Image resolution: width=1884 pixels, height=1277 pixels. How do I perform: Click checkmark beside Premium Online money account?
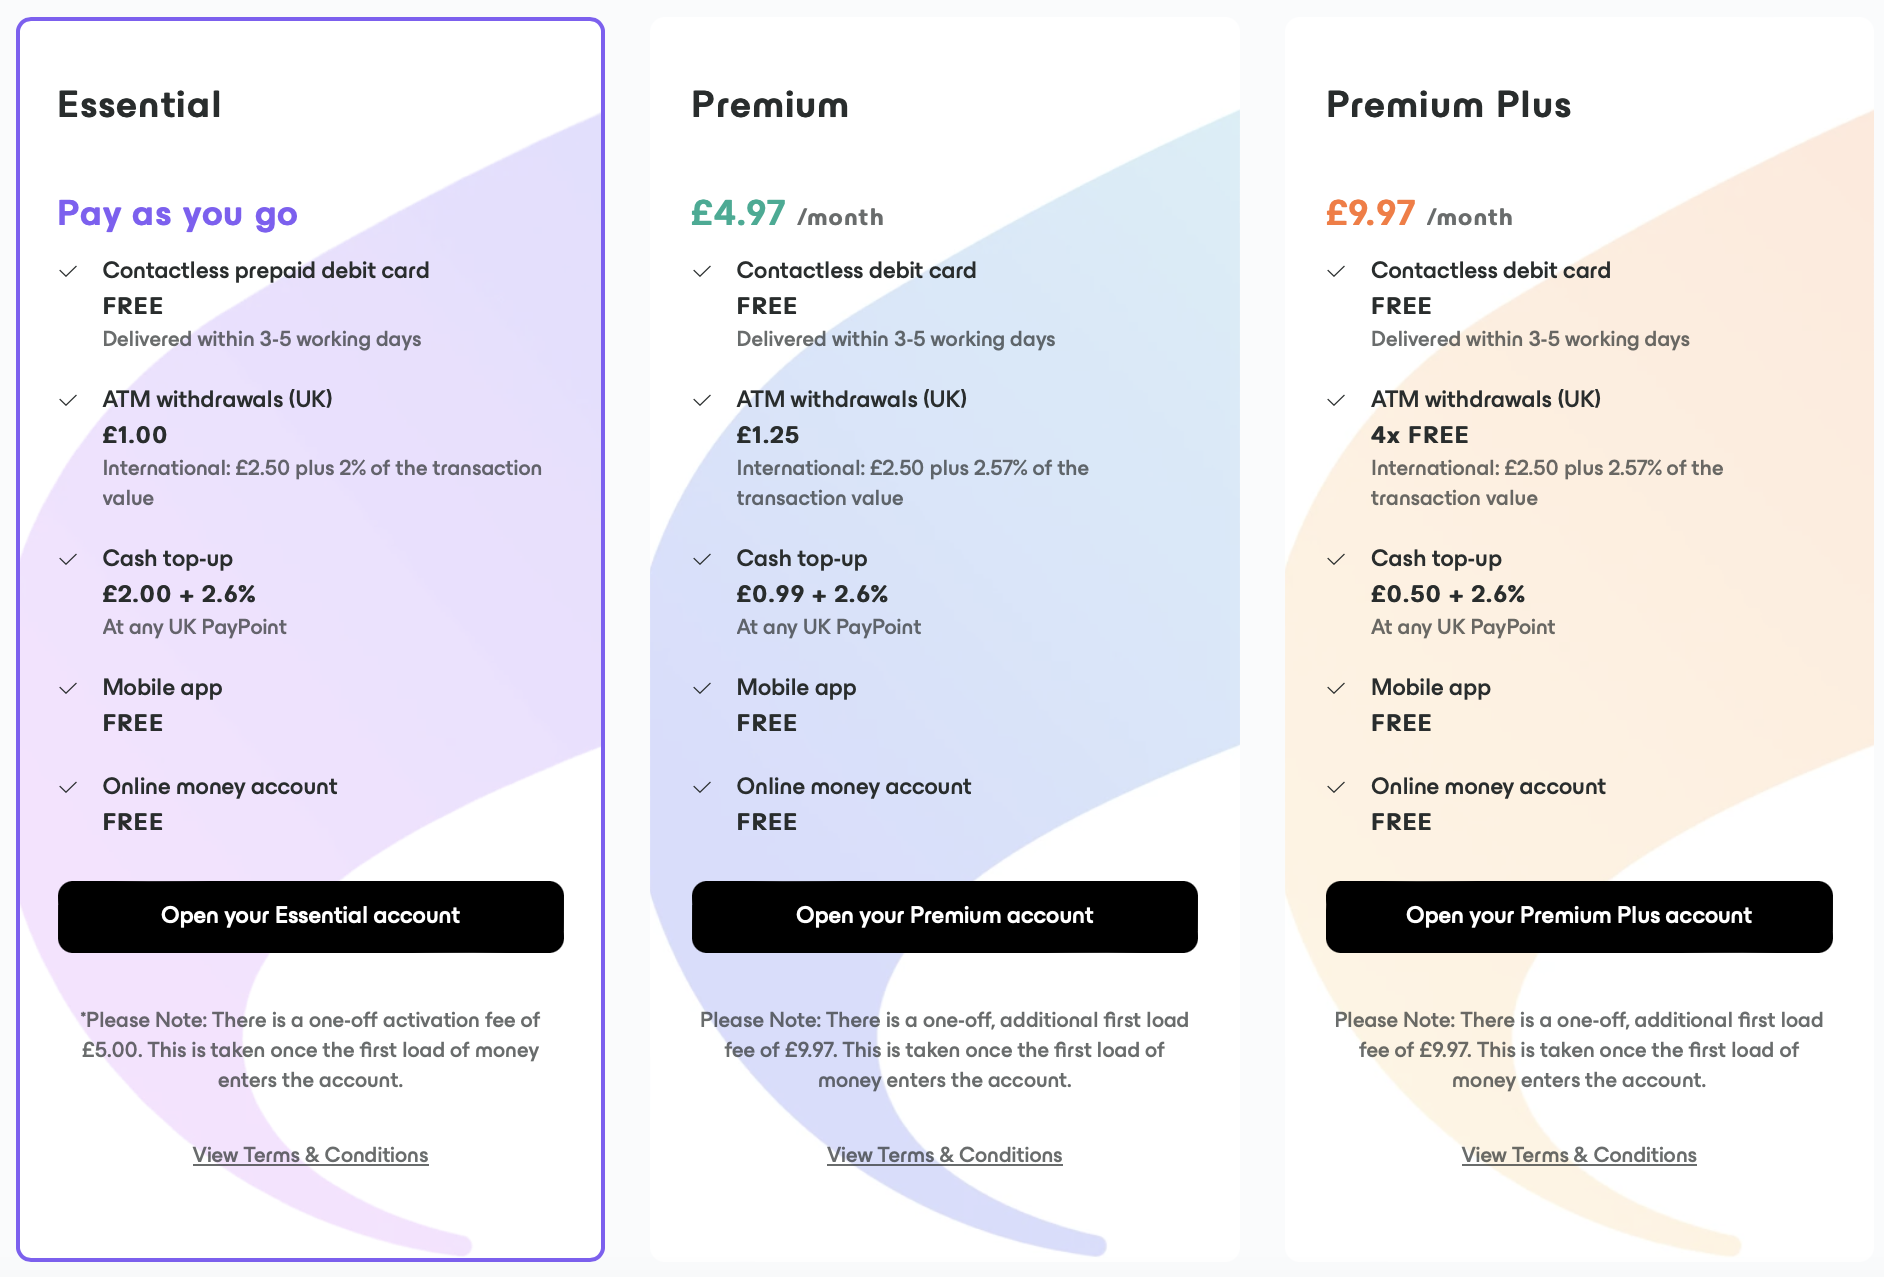coord(702,787)
